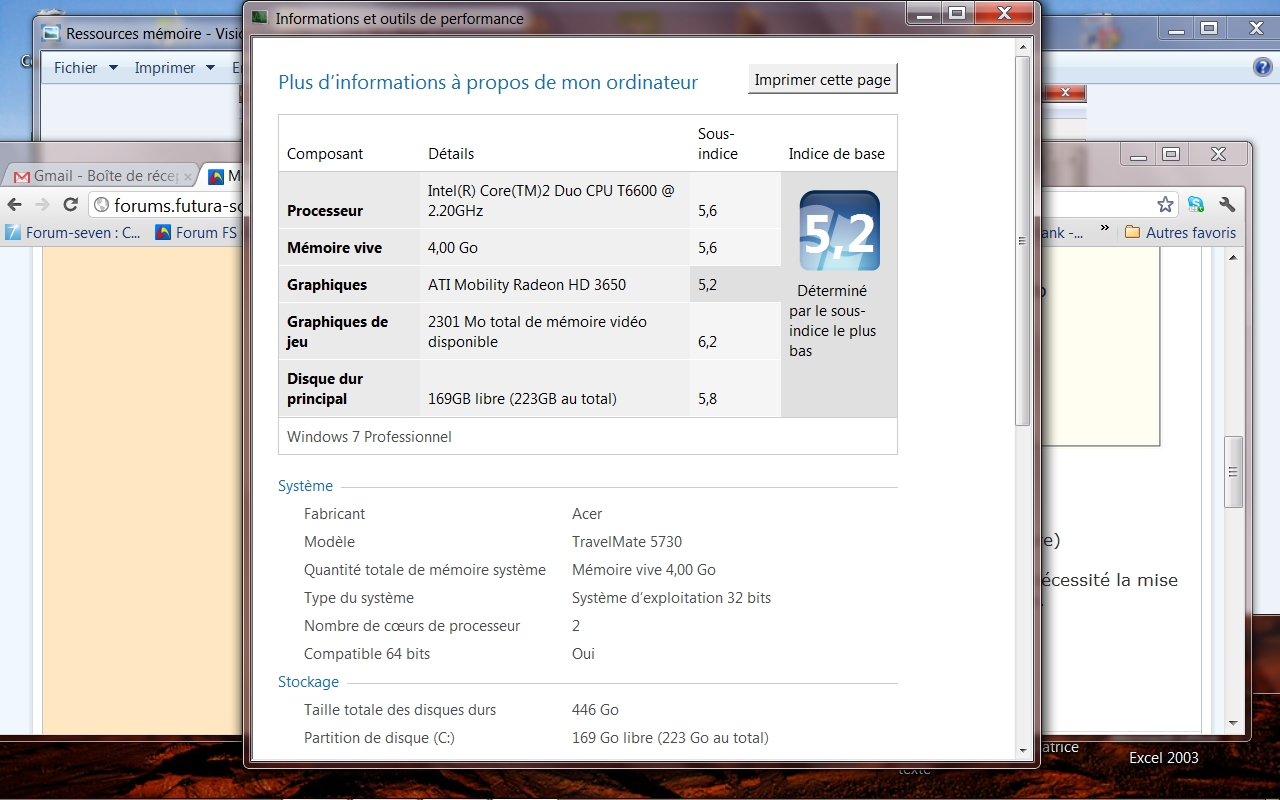1280x800 pixels.
Task: Click the performance window scroll-up arrow
Action: [1022, 47]
